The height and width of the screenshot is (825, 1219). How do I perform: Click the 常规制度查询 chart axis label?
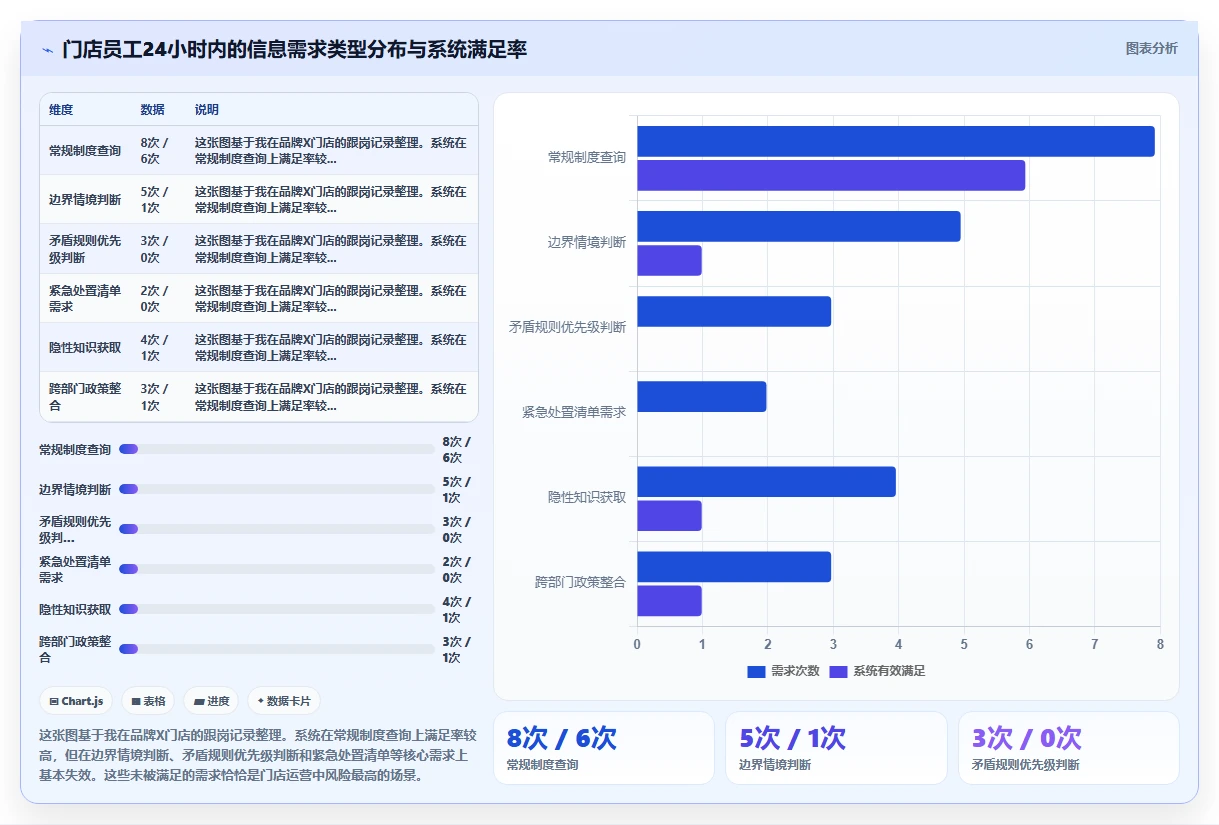click(587, 158)
